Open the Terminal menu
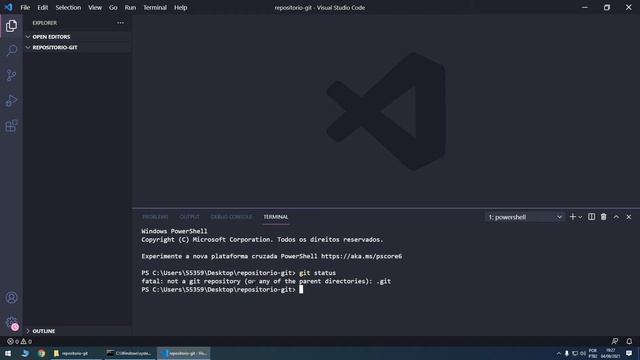Image resolution: width=640 pixels, height=360 pixels. point(155,7)
